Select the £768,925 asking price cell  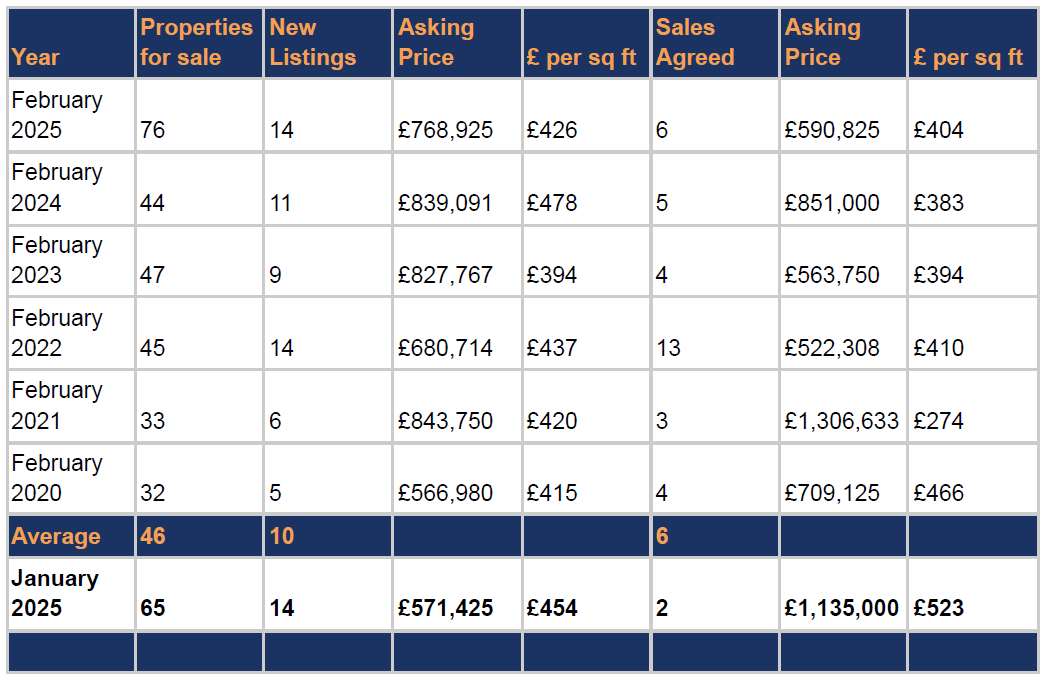pyautogui.click(x=445, y=131)
